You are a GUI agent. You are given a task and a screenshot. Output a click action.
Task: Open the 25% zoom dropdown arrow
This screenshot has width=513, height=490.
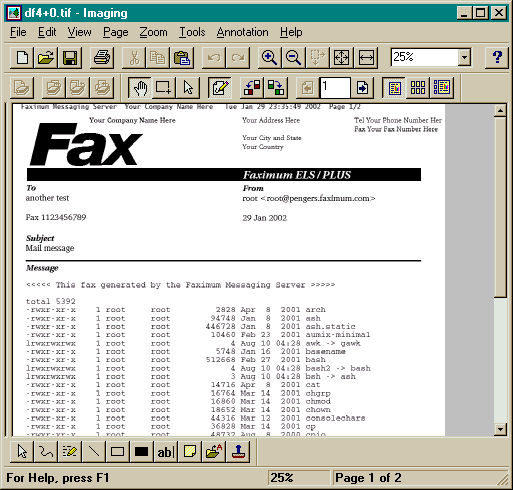click(x=464, y=58)
